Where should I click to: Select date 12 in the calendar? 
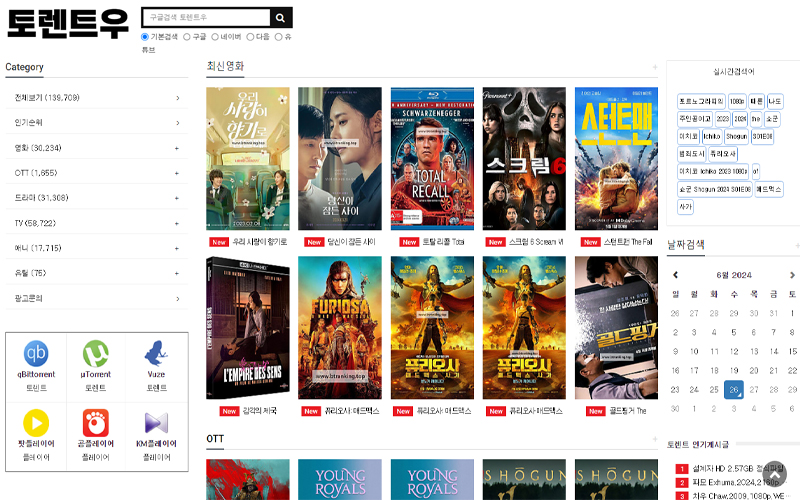tap(734, 352)
